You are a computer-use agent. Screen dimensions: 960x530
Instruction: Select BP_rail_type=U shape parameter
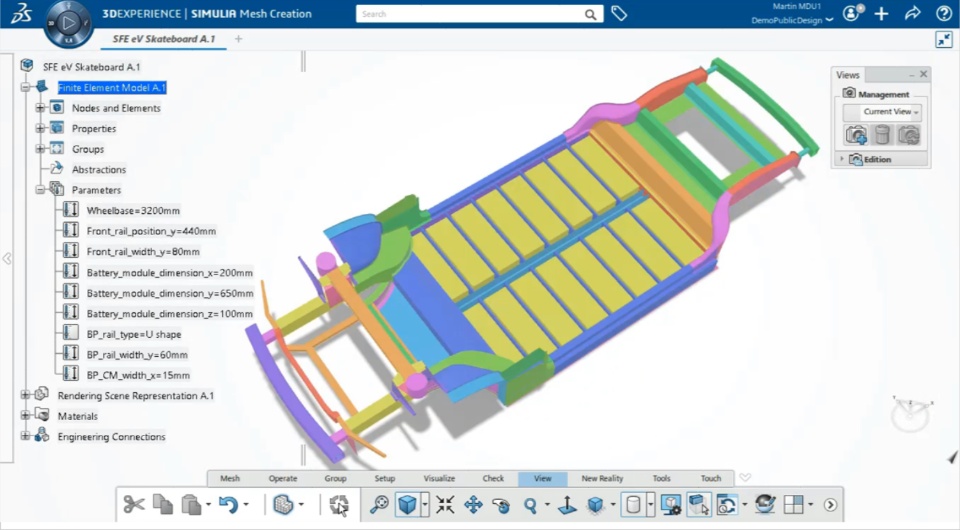(x=133, y=334)
